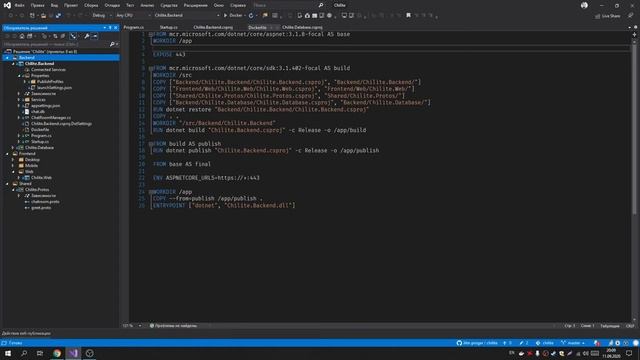The width and height of the screenshot is (640, 360).
Task: Select appsettings.json in Solution Explorer
Action: coord(45,106)
